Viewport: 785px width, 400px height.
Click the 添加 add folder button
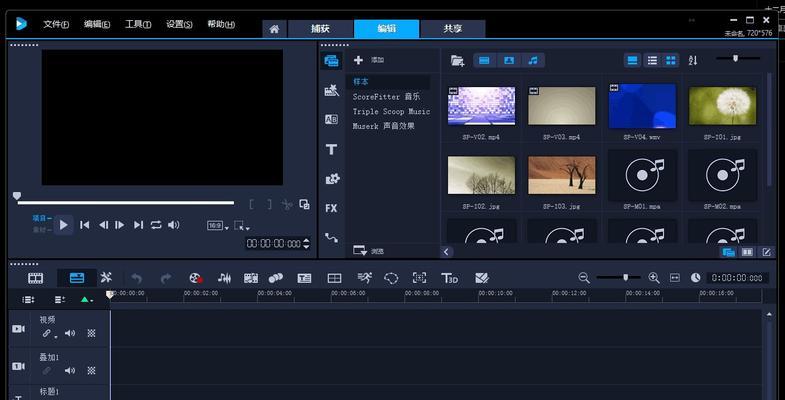(x=369, y=60)
